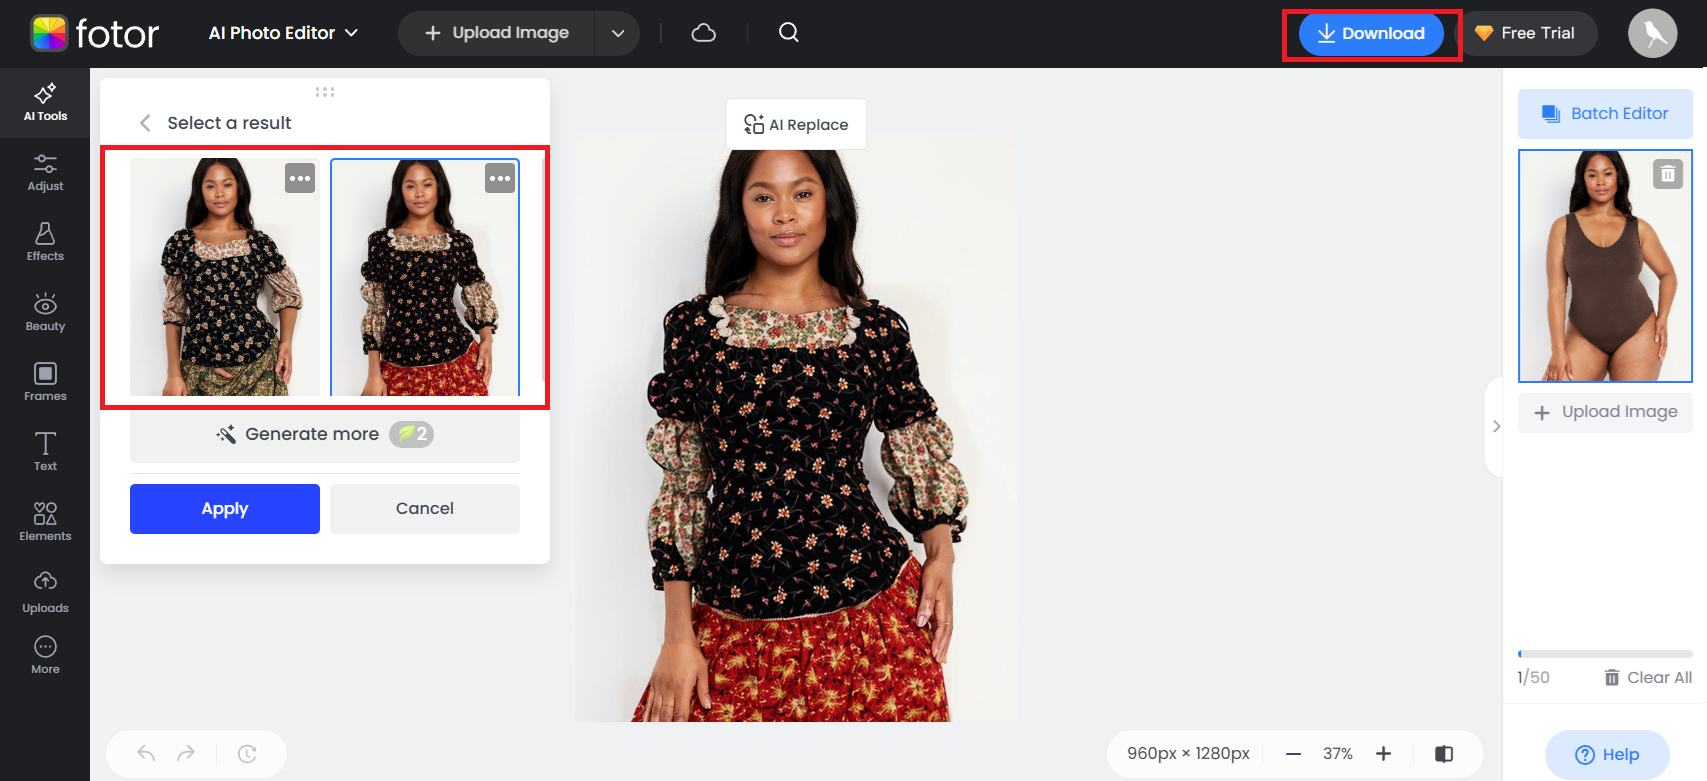Click the results list scrollbar
The width and height of the screenshot is (1707, 781).
click(543, 268)
